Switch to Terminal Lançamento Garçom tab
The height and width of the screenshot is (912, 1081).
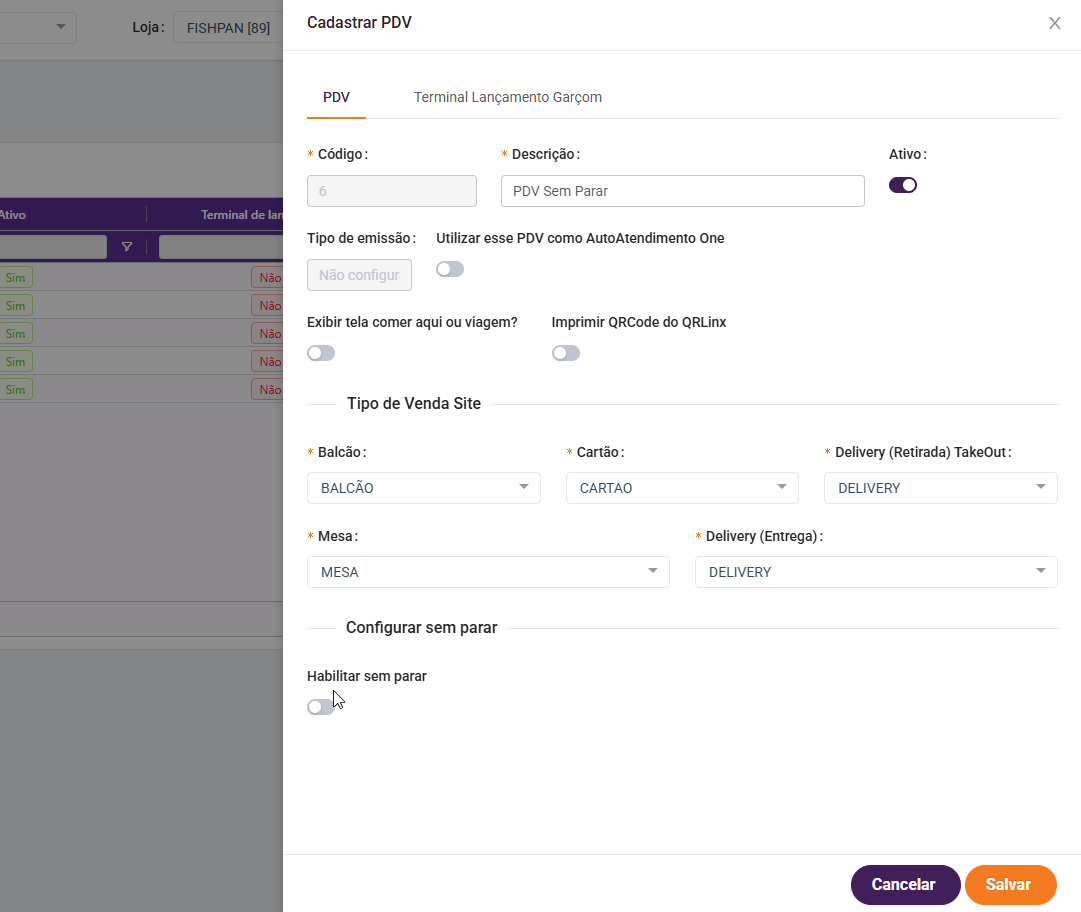(508, 98)
